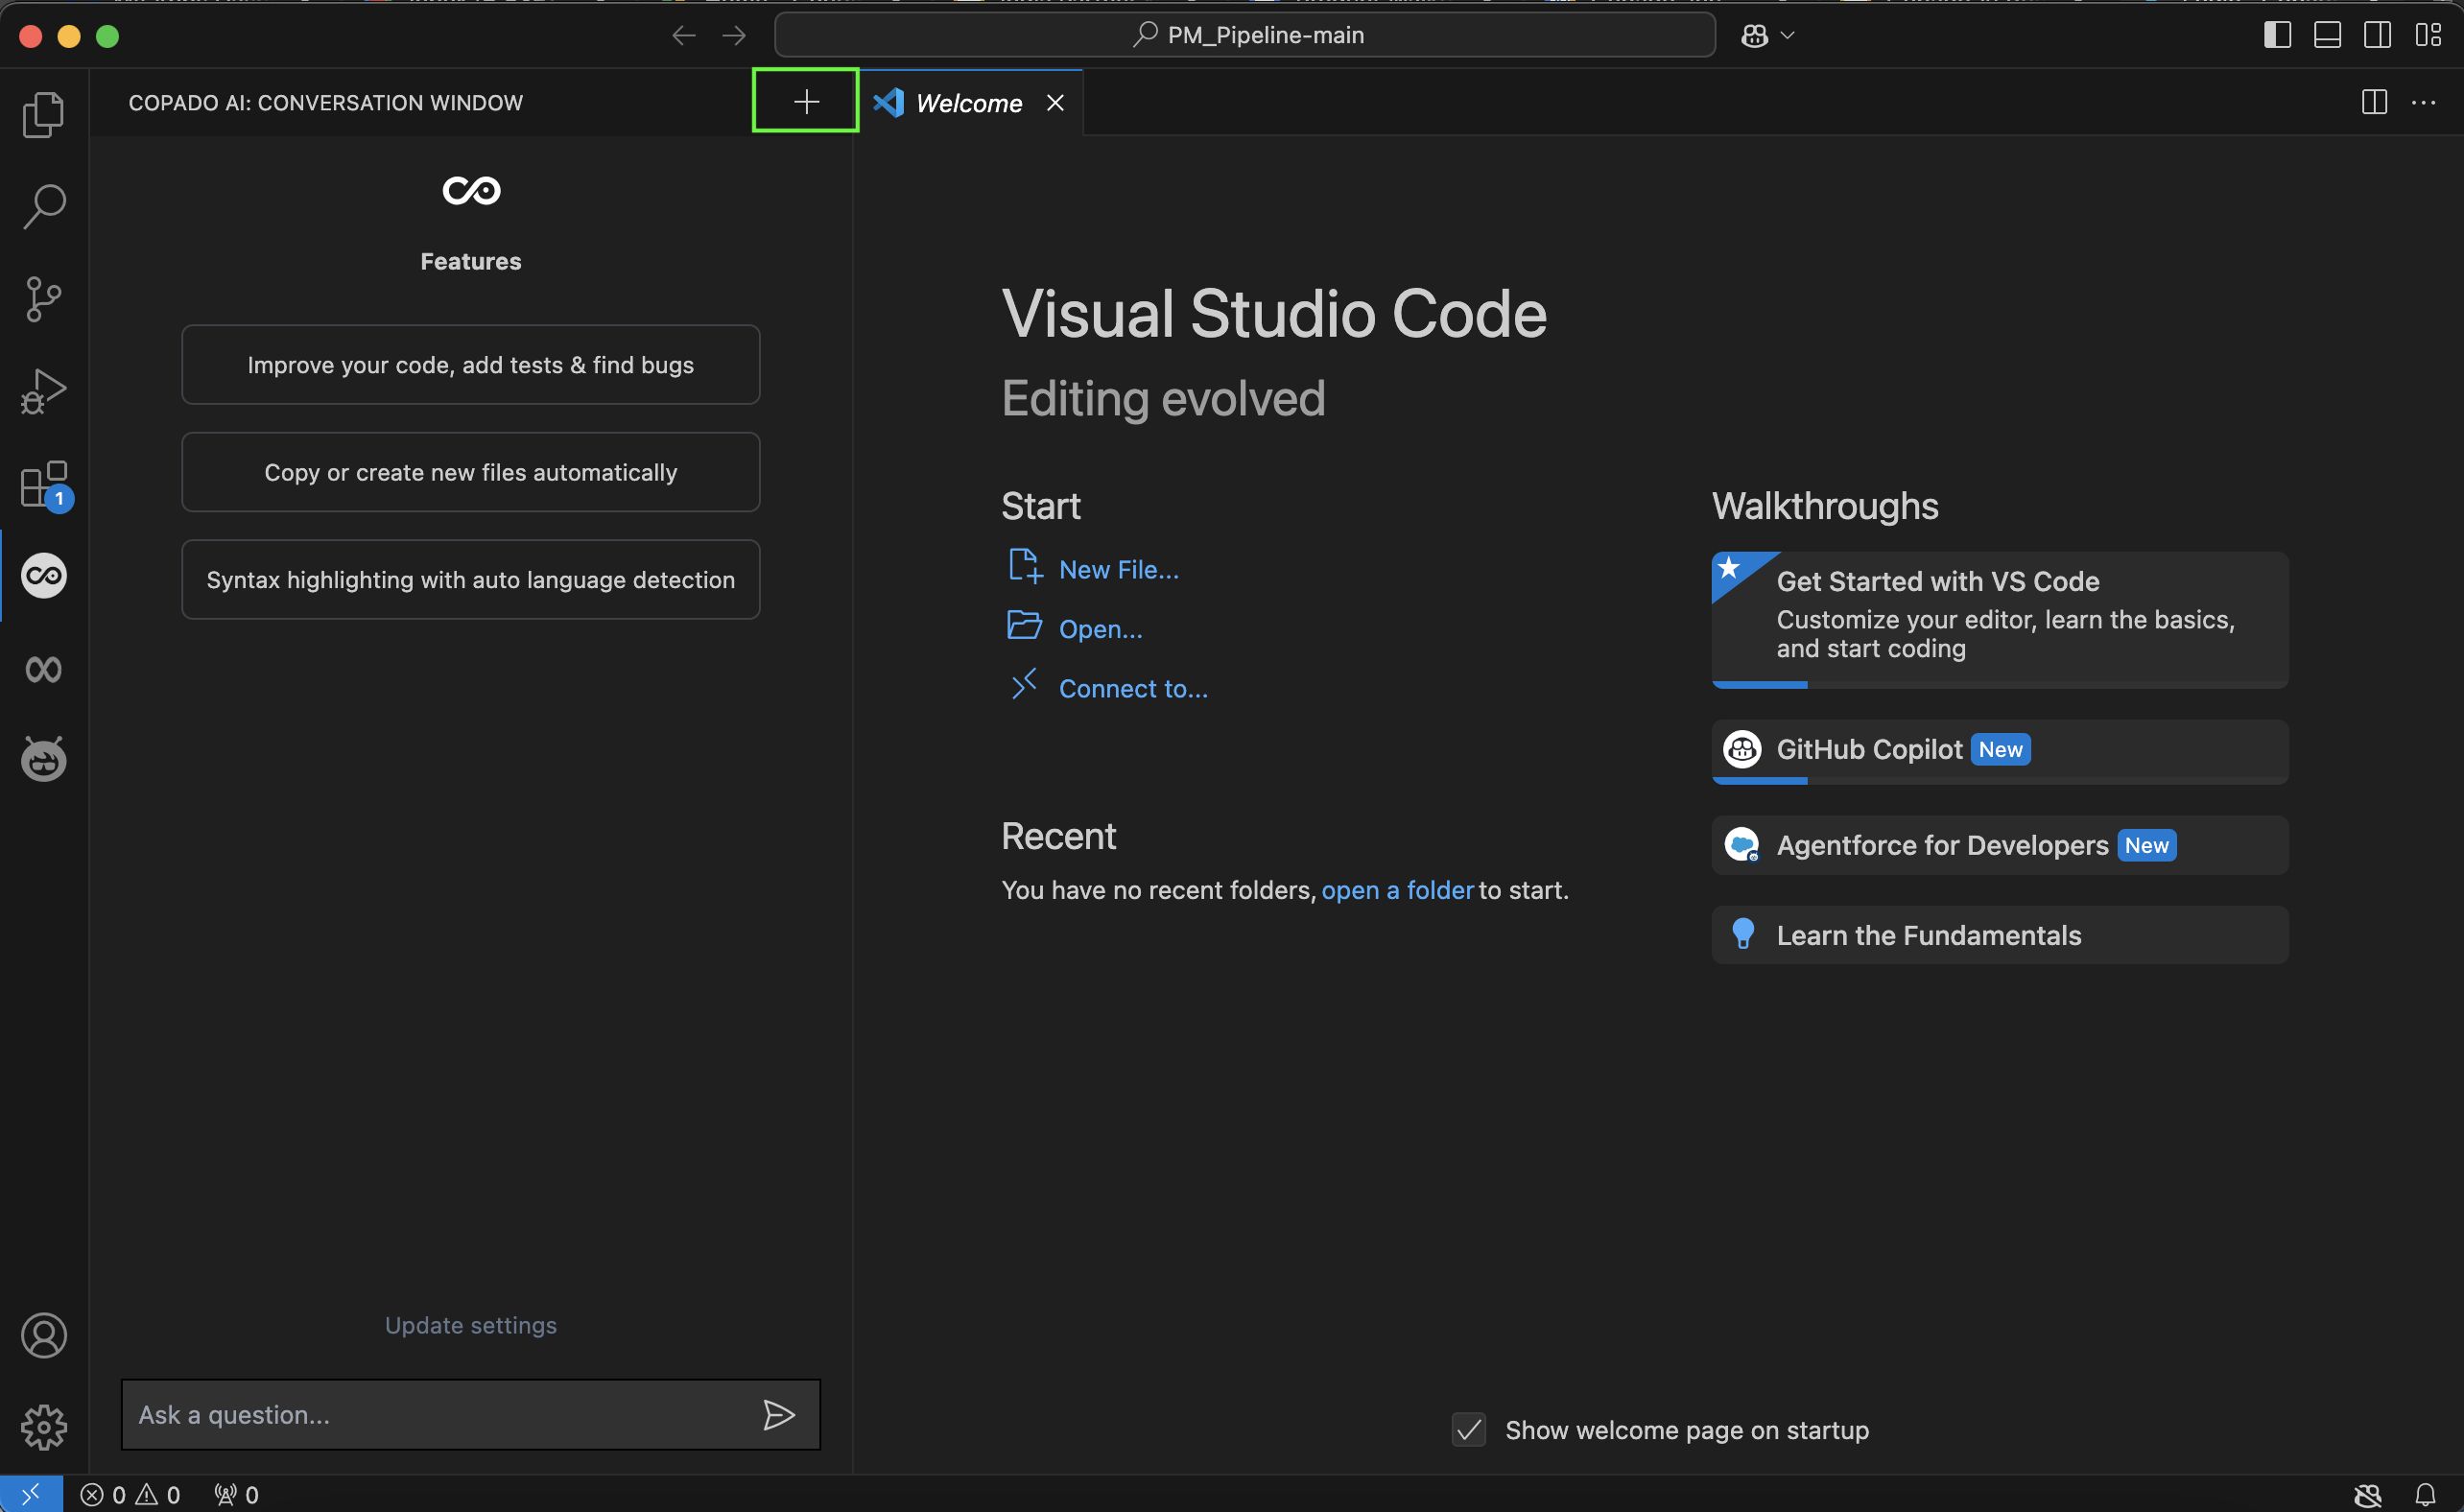Click Copilot status icon in status bar
Image resolution: width=2464 pixels, height=1512 pixels.
click(x=2368, y=1494)
